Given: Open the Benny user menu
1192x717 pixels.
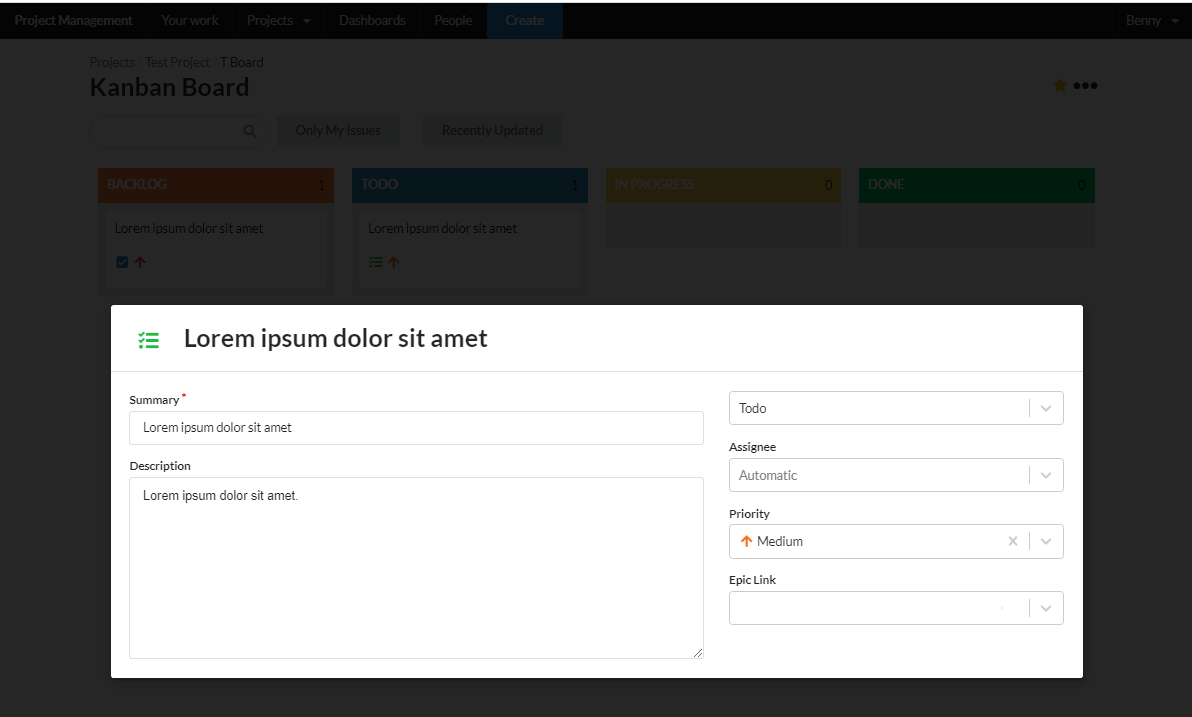Looking at the screenshot, I should point(1152,21).
